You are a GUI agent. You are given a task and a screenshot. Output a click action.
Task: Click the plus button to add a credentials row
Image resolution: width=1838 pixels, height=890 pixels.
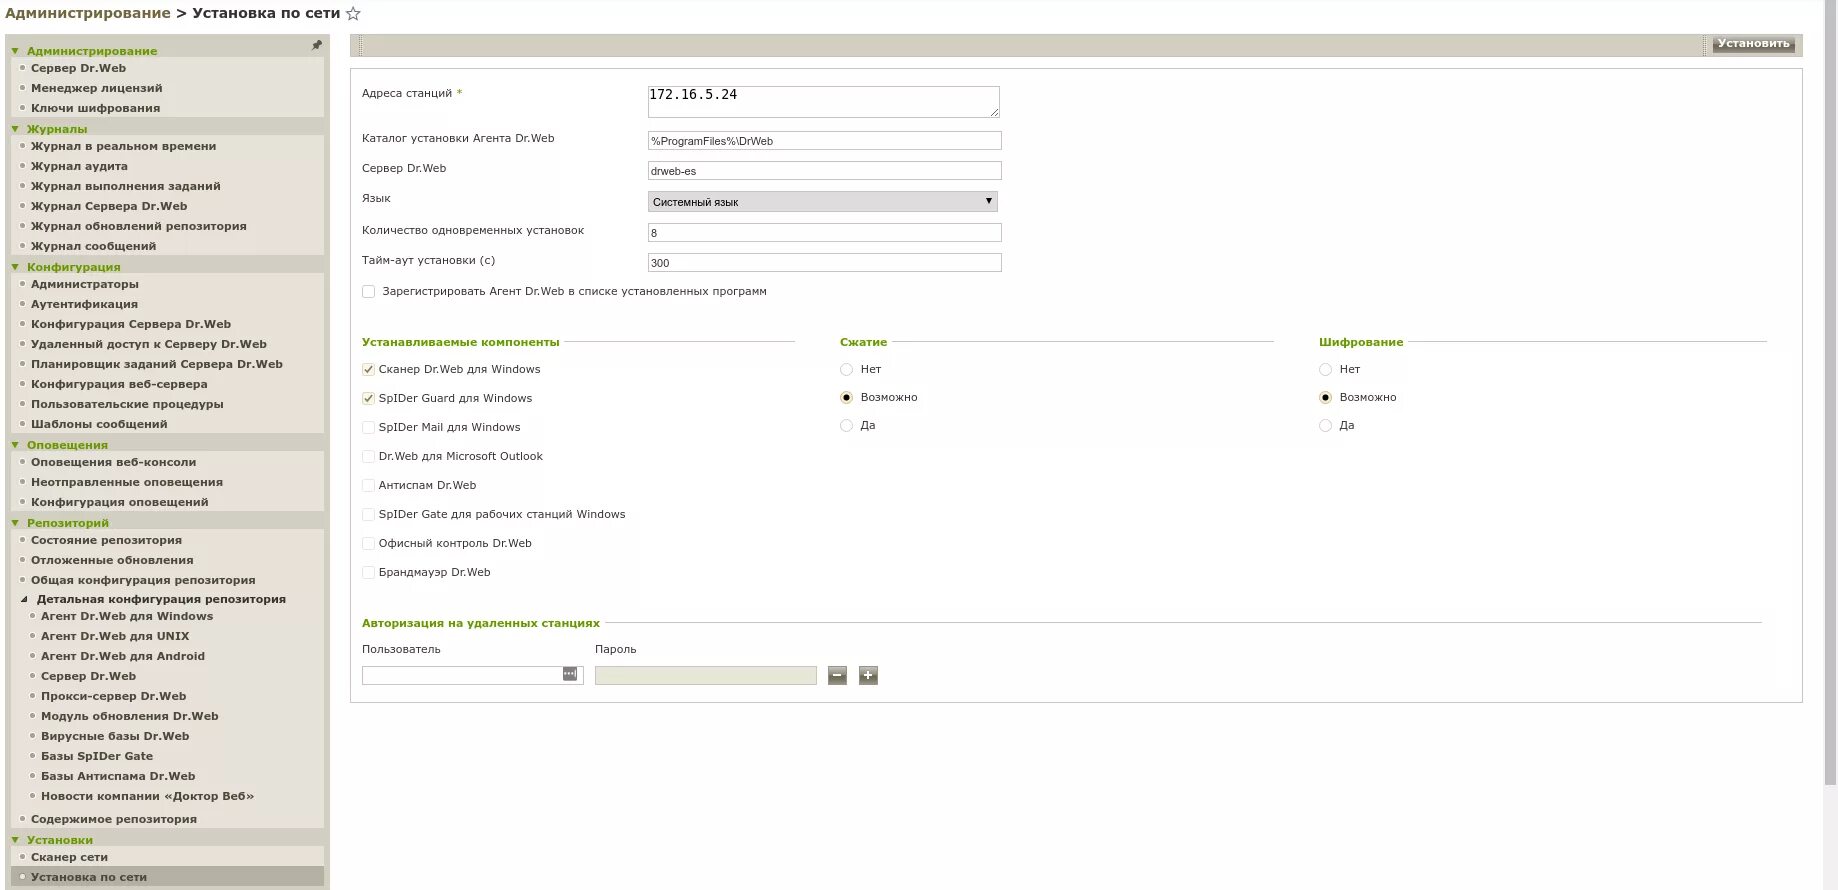[868, 676]
